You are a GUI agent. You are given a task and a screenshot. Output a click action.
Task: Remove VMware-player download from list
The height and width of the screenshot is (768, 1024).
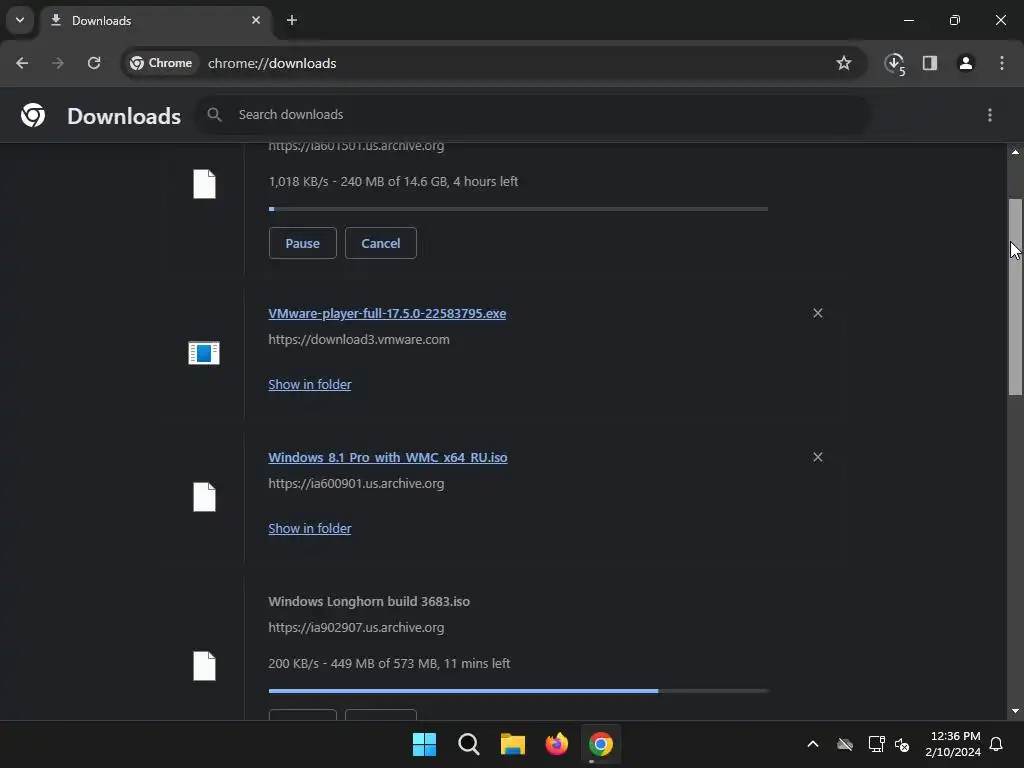(x=818, y=313)
